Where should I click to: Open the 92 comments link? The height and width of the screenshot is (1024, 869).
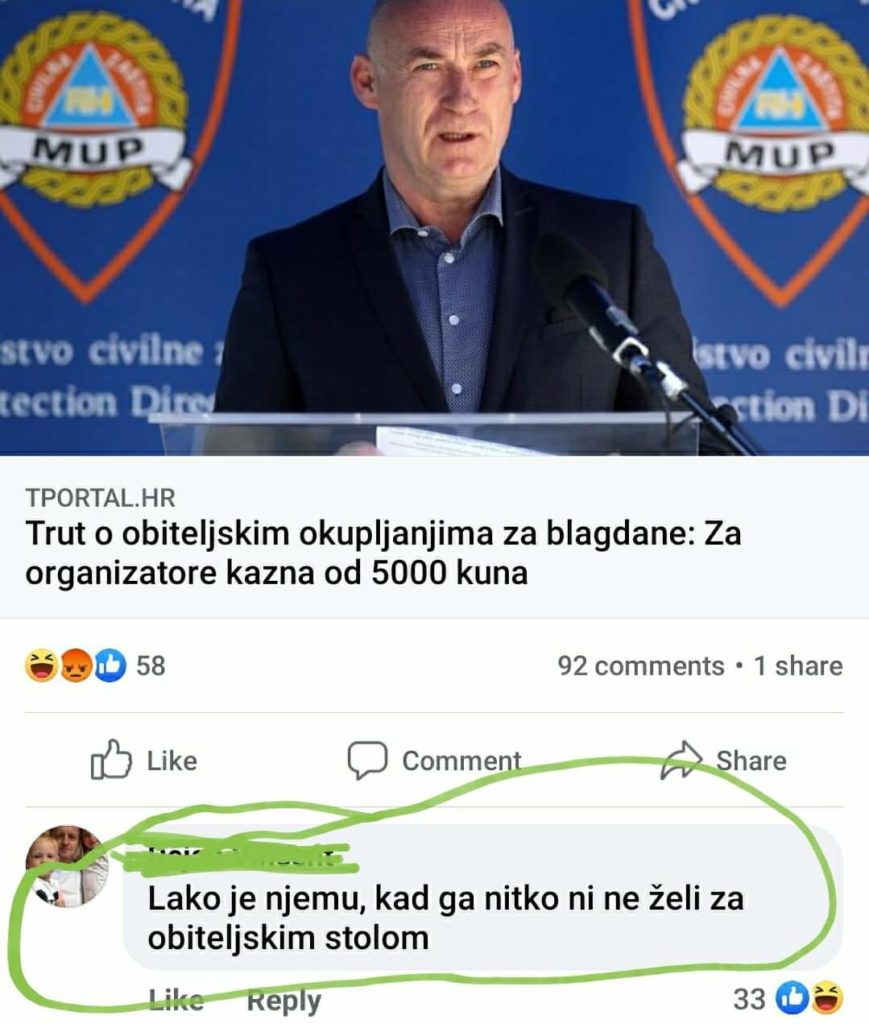click(640, 666)
